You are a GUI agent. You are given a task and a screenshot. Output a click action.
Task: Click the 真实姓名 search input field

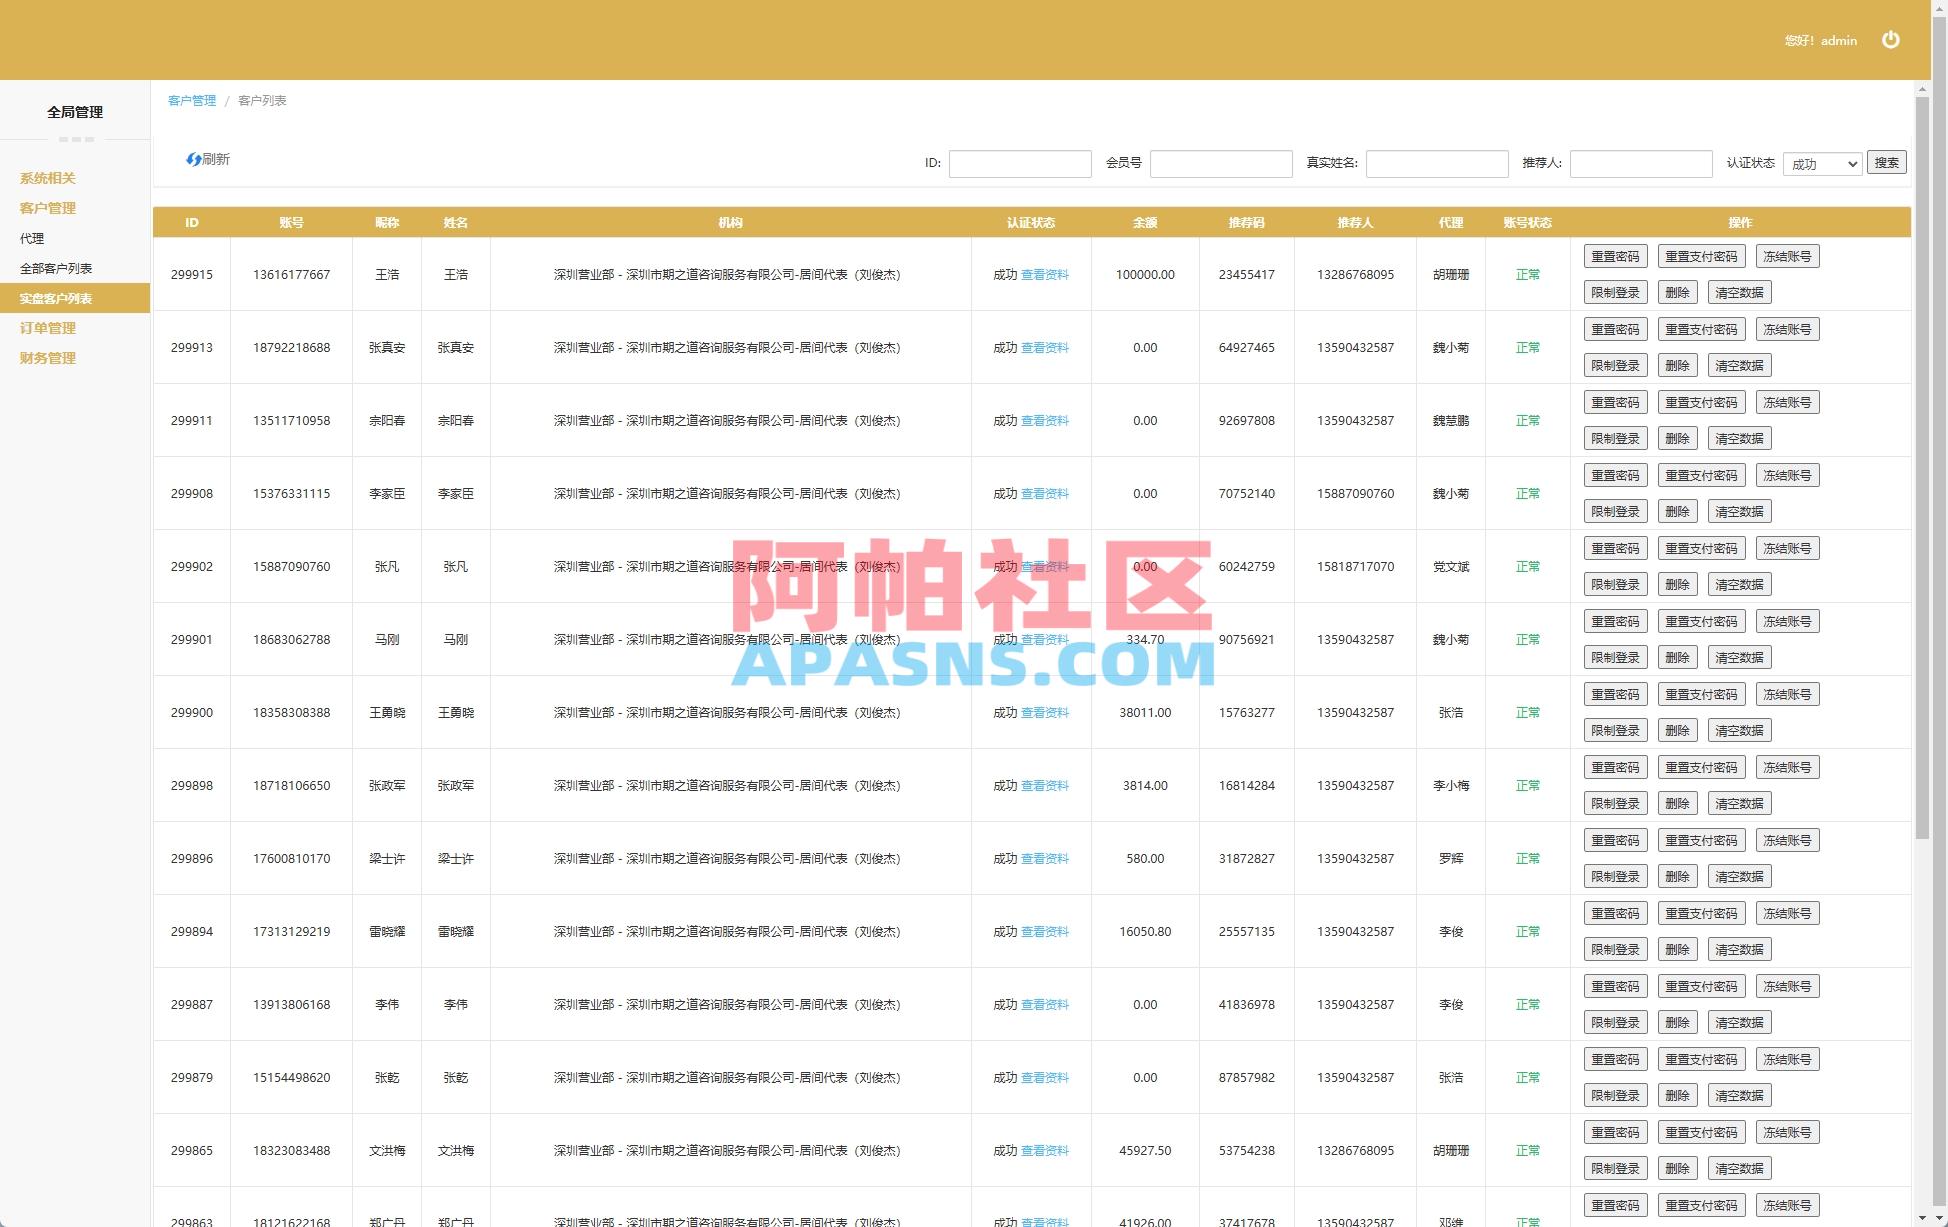click(x=1437, y=163)
